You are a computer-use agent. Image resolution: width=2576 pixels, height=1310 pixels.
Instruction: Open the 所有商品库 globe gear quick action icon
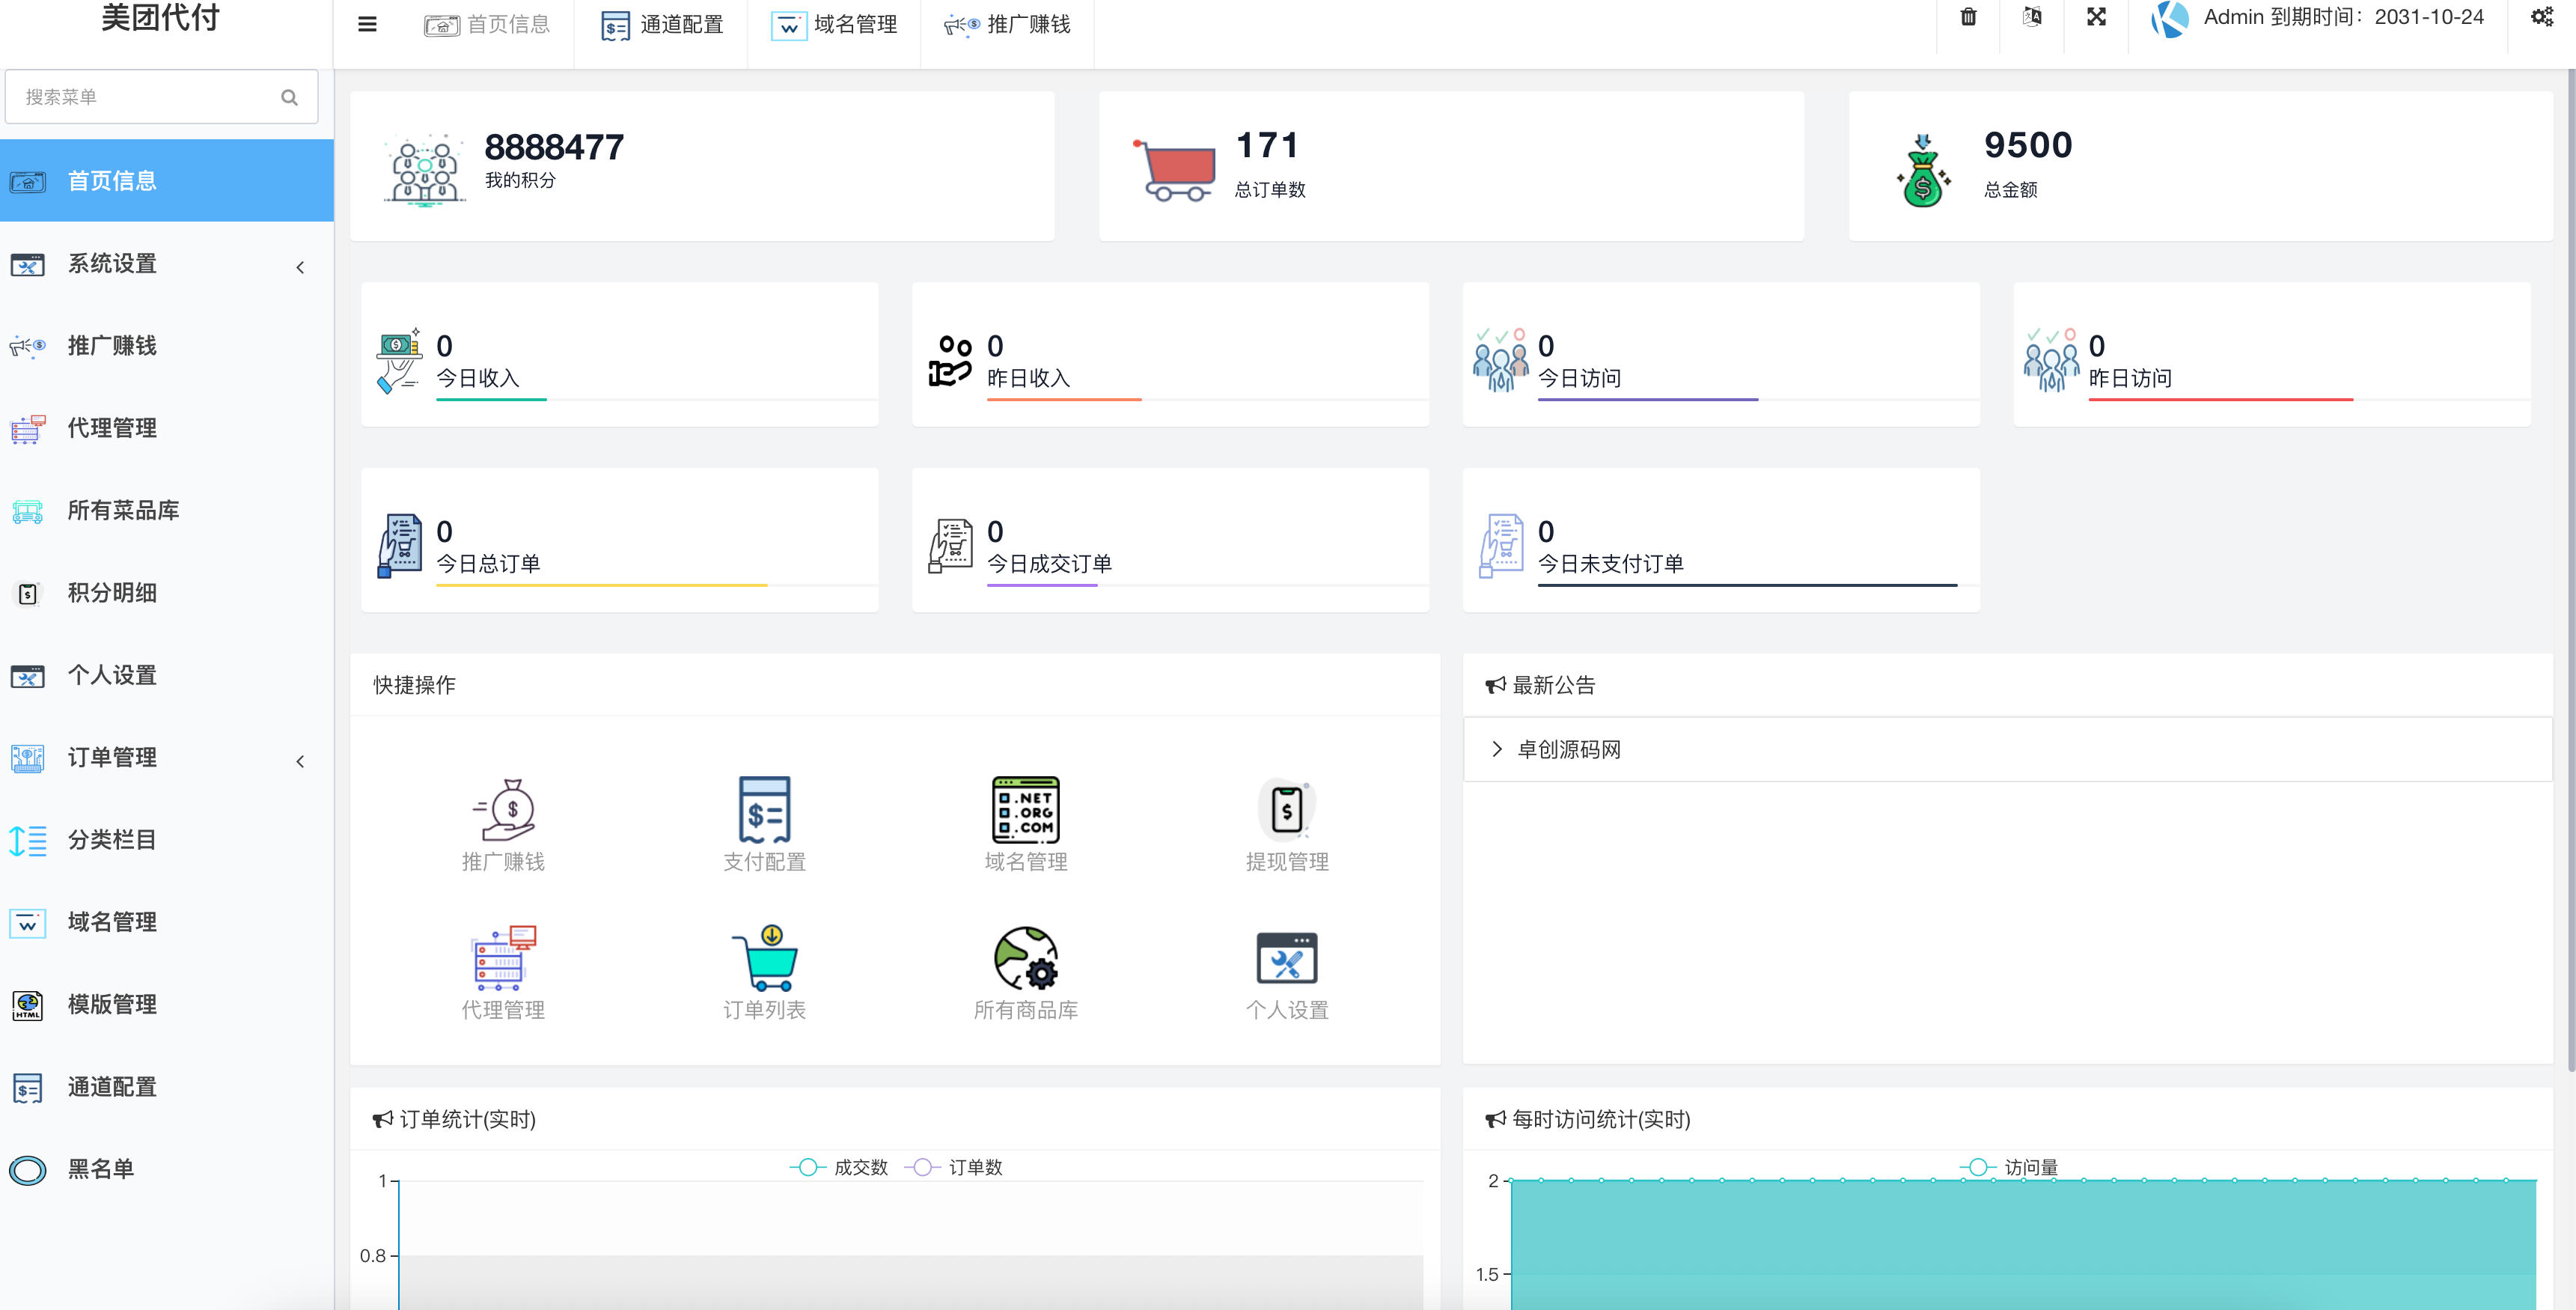[1025, 957]
